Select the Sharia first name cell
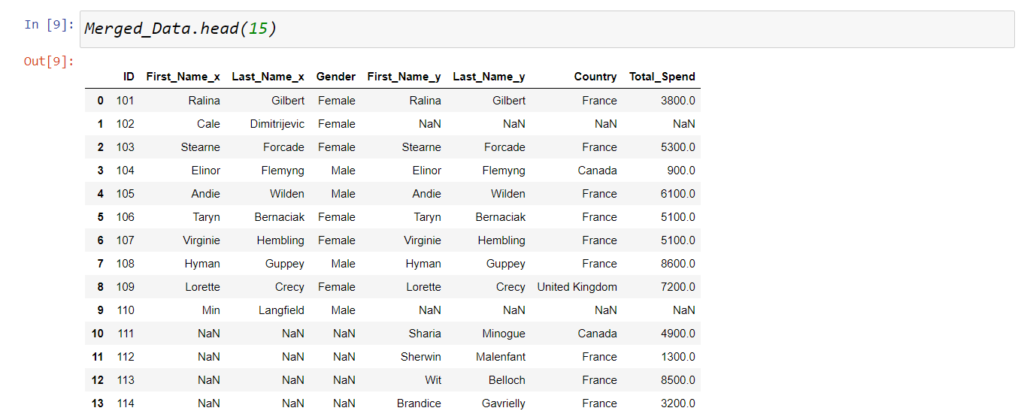The height and width of the screenshot is (420, 1024). tap(424, 334)
